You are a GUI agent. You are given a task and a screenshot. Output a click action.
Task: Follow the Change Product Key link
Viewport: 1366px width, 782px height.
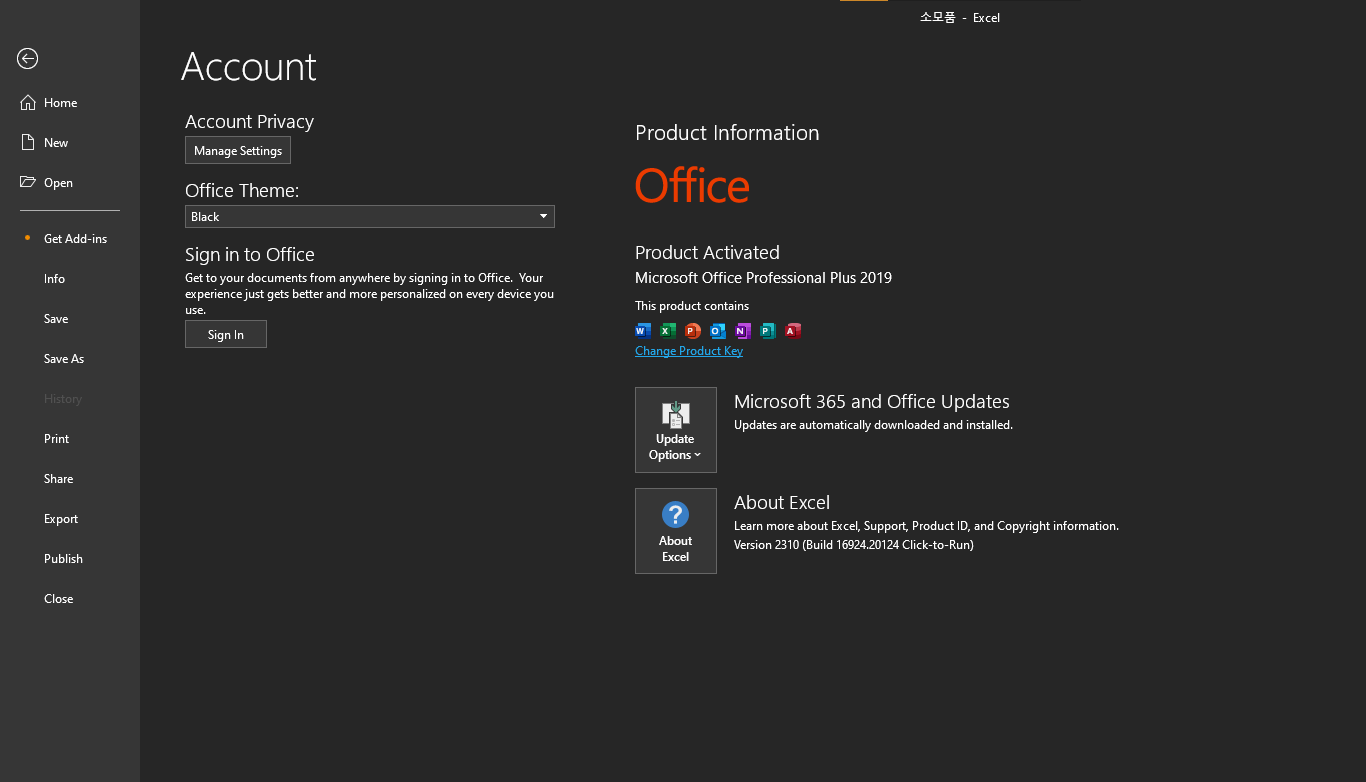tap(689, 351)
